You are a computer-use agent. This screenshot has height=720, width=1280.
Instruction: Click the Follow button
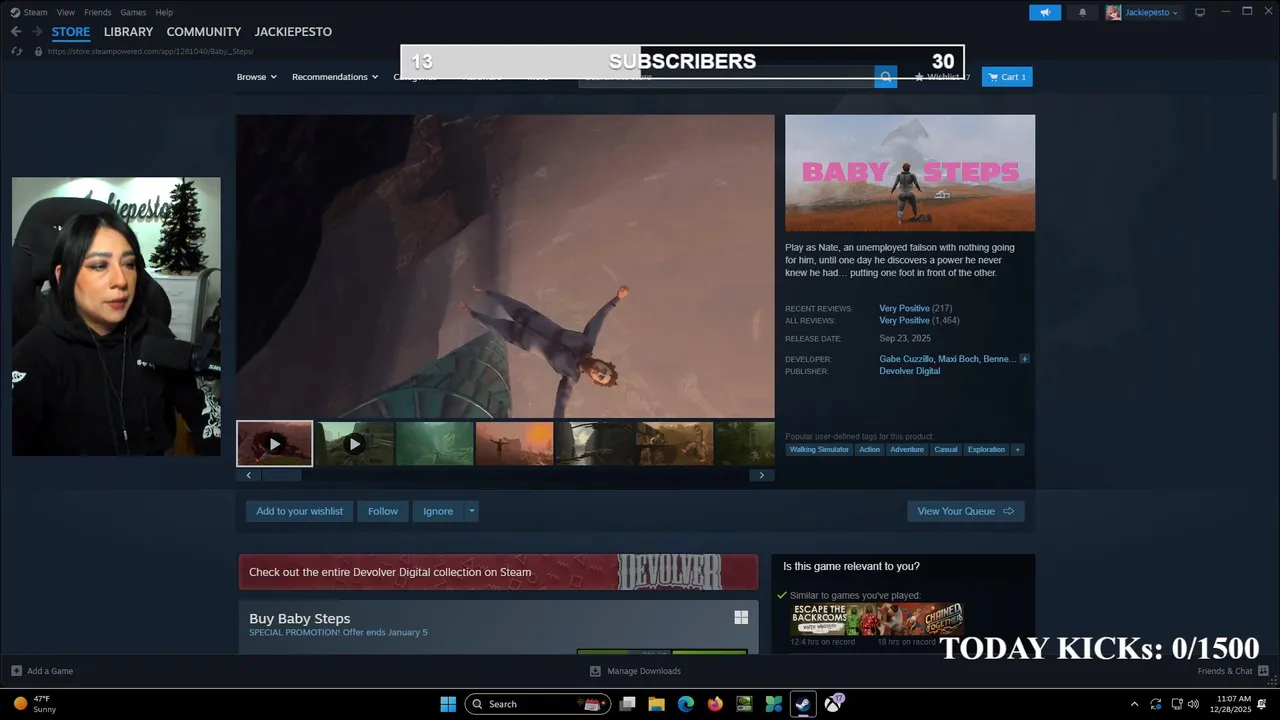tap(382, 511)
